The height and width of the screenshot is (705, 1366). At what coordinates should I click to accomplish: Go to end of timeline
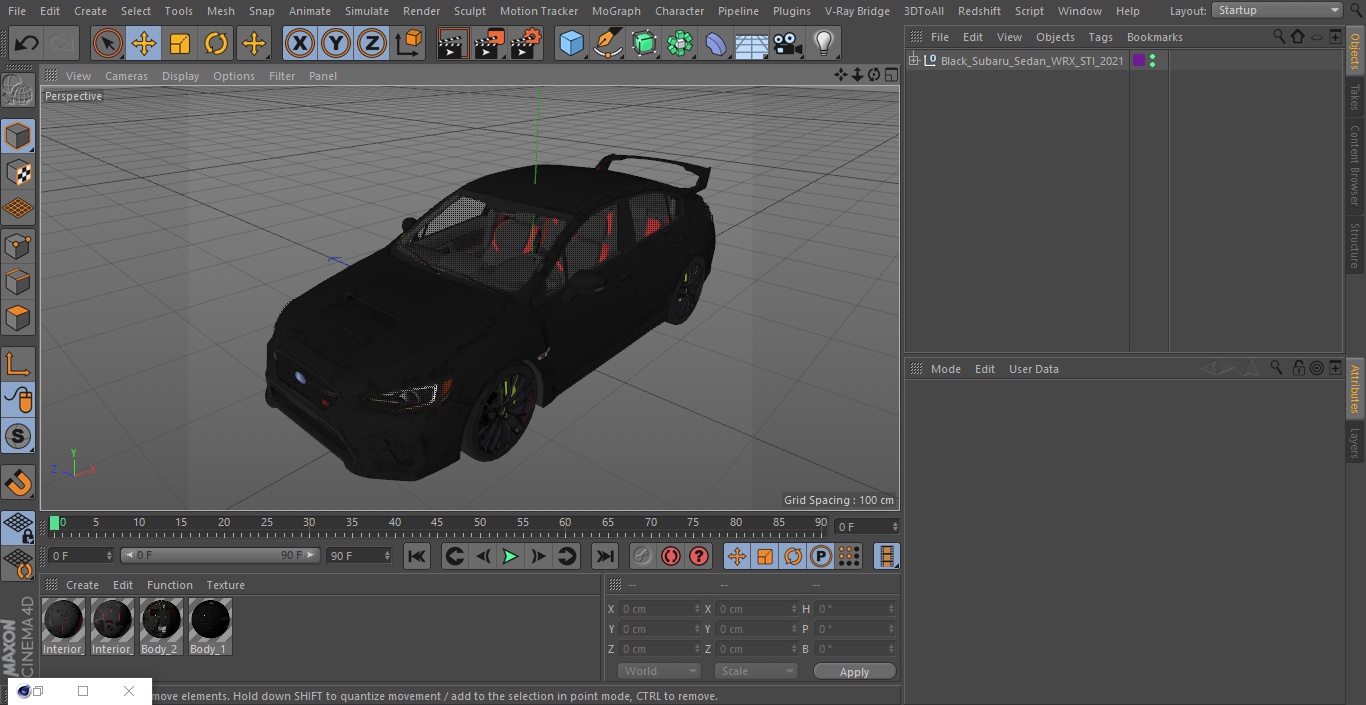tap(605, 556)
